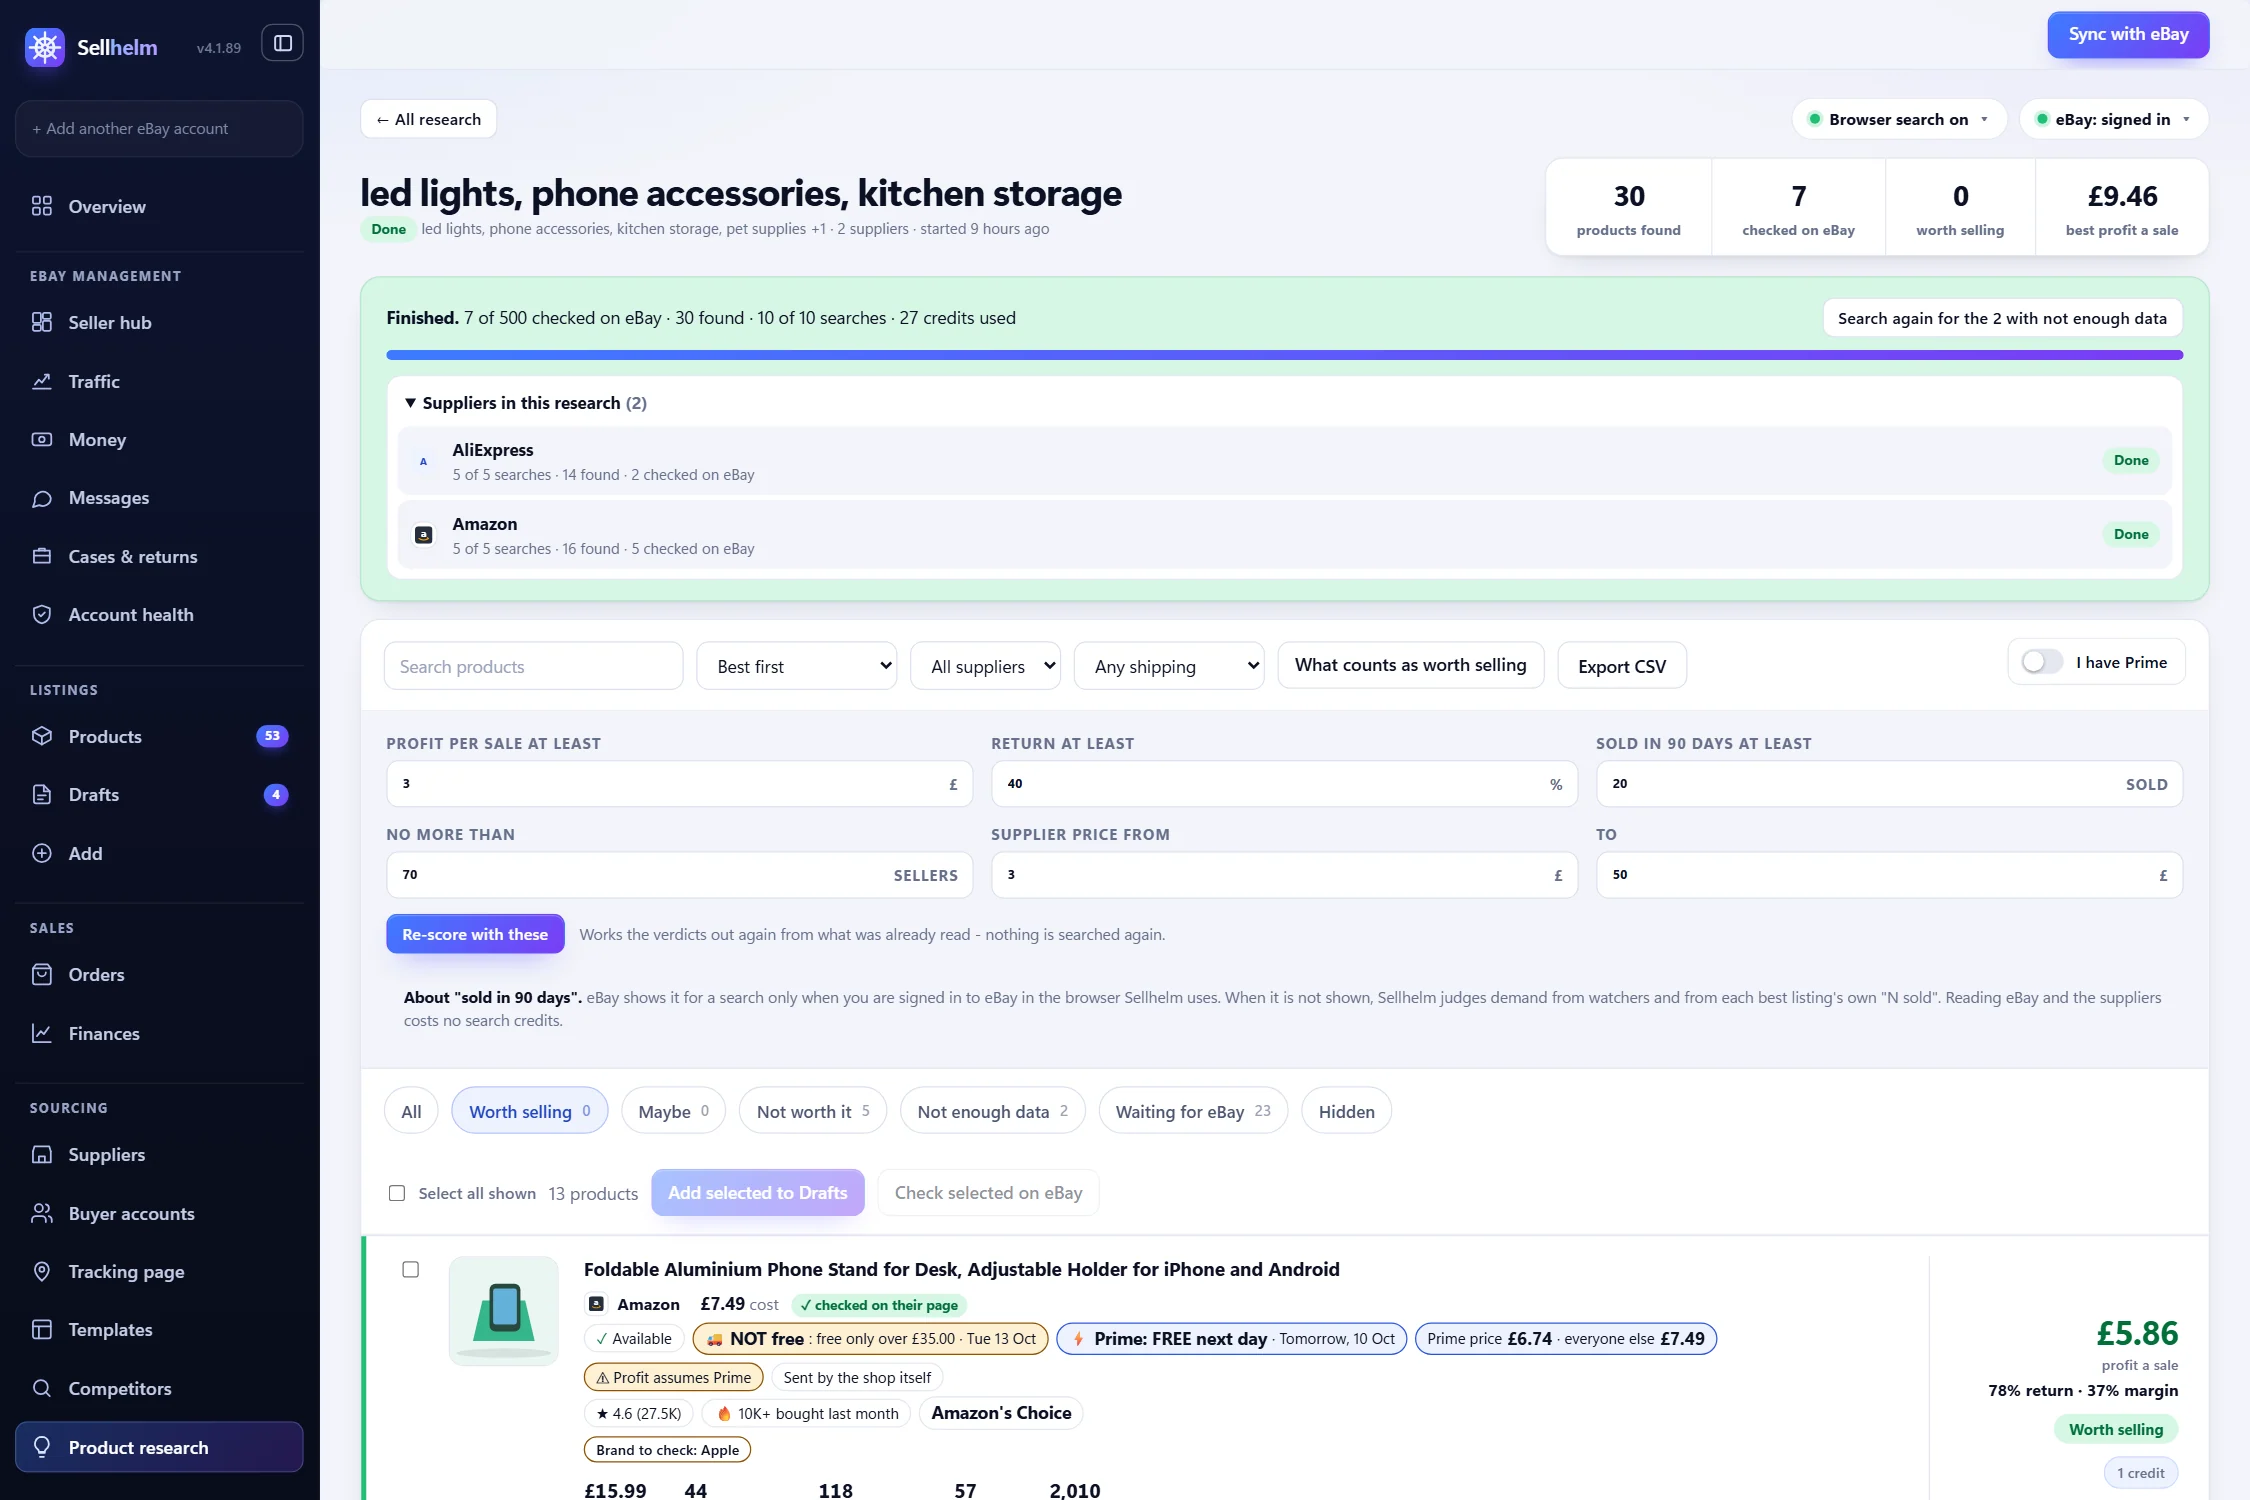Check the Foldable Aluminium Phone Stand checkbox

pos(410,1269)
